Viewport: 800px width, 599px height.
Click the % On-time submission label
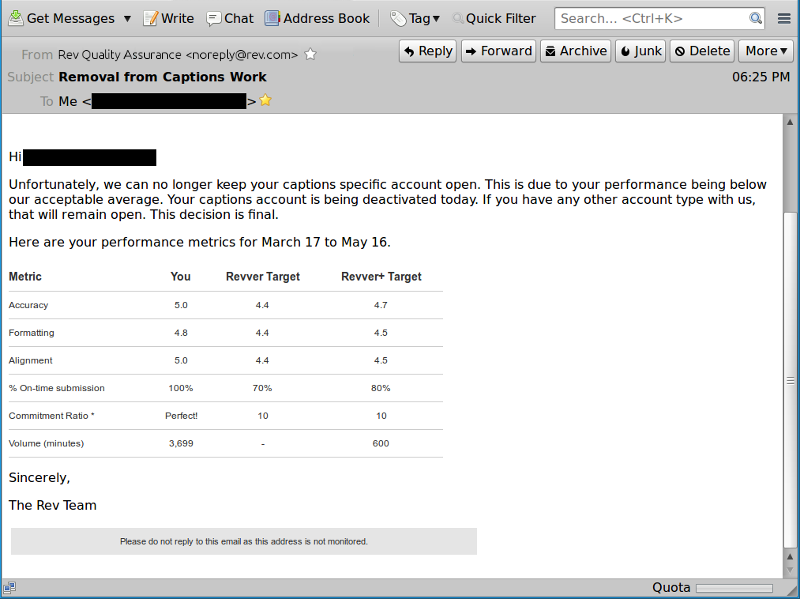click(x=57, y=388)
